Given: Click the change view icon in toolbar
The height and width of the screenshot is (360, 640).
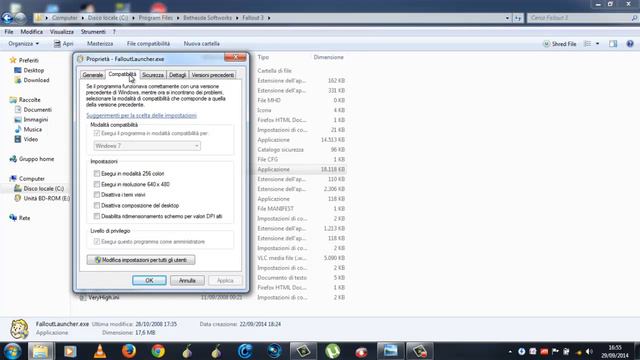Looking at the screenshot, I should tap(588, 44).
